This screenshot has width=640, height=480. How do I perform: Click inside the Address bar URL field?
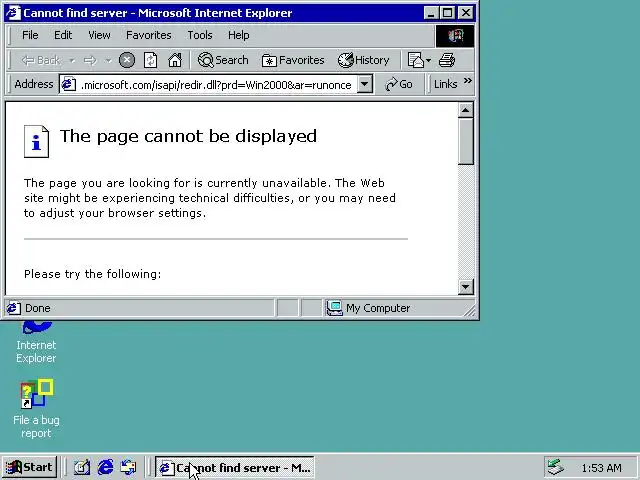(x=216, y=84)
